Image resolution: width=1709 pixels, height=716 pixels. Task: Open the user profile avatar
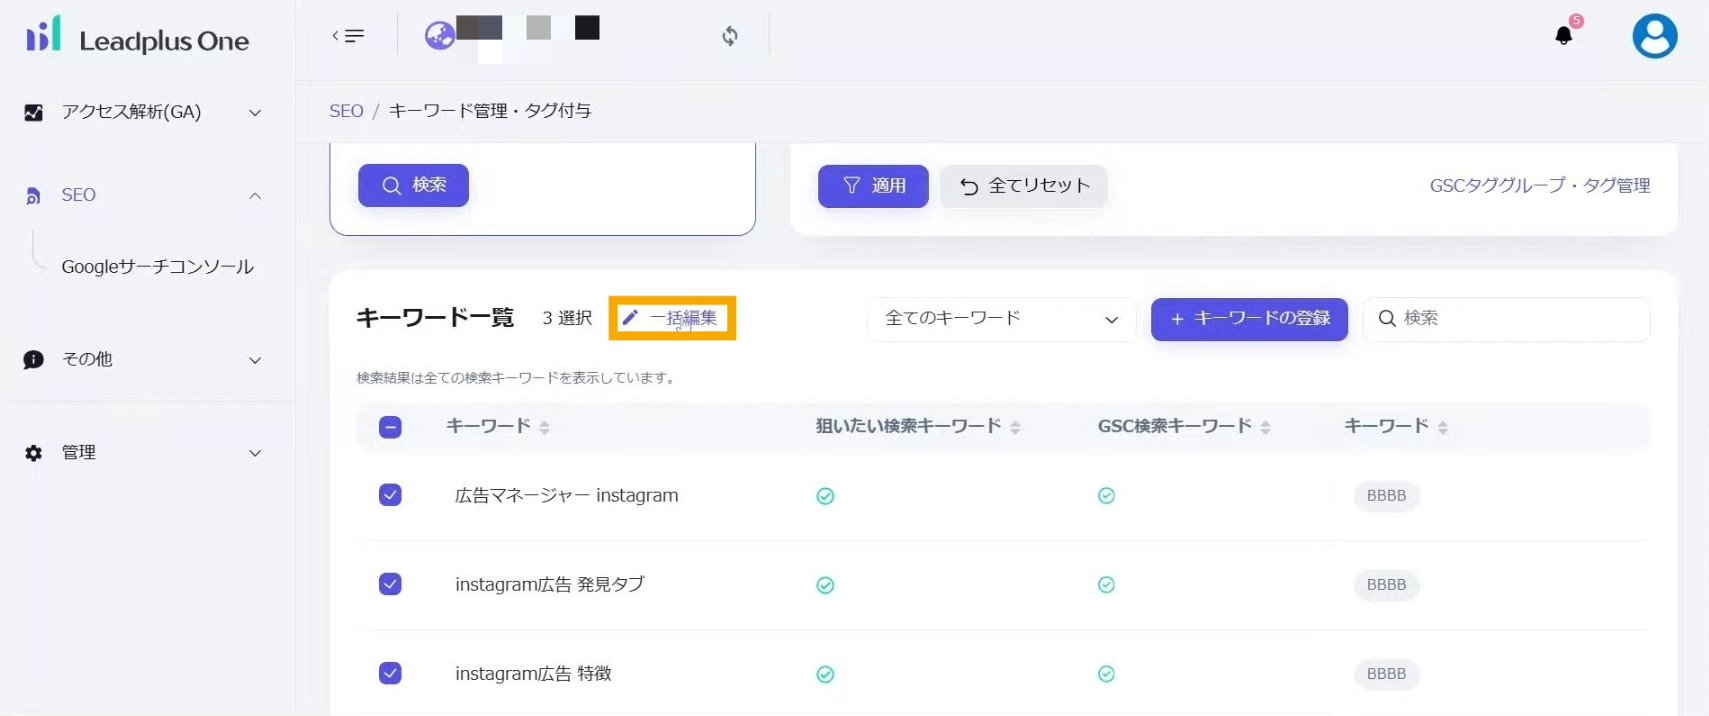pos(1654,37)
